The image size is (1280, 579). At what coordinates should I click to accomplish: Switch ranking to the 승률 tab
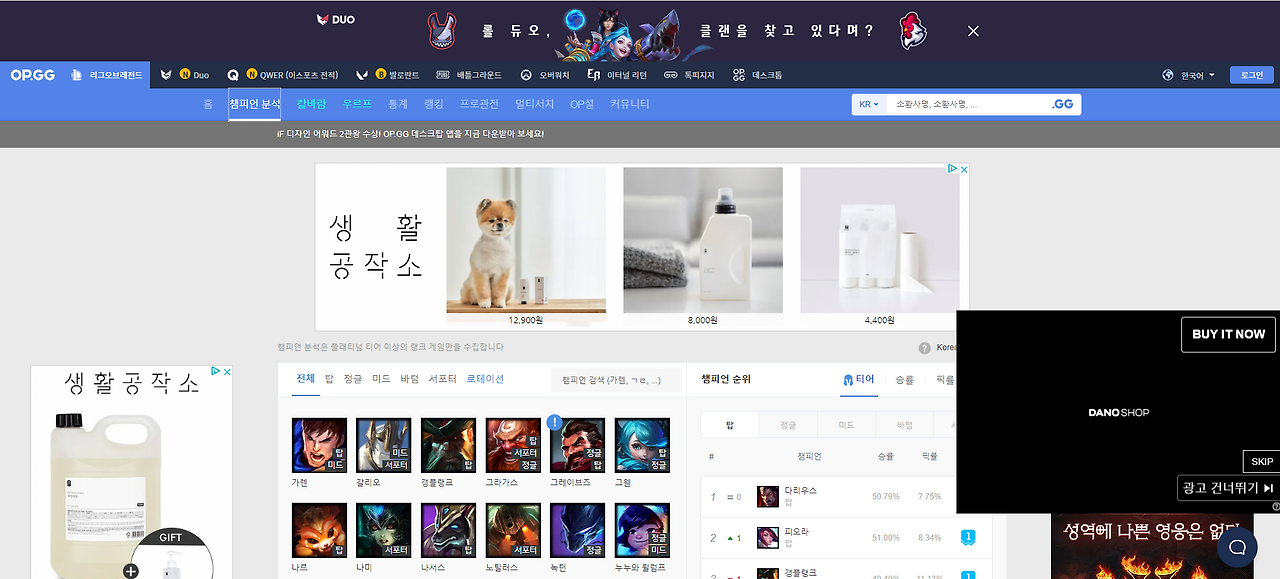[x=904, y=380]
